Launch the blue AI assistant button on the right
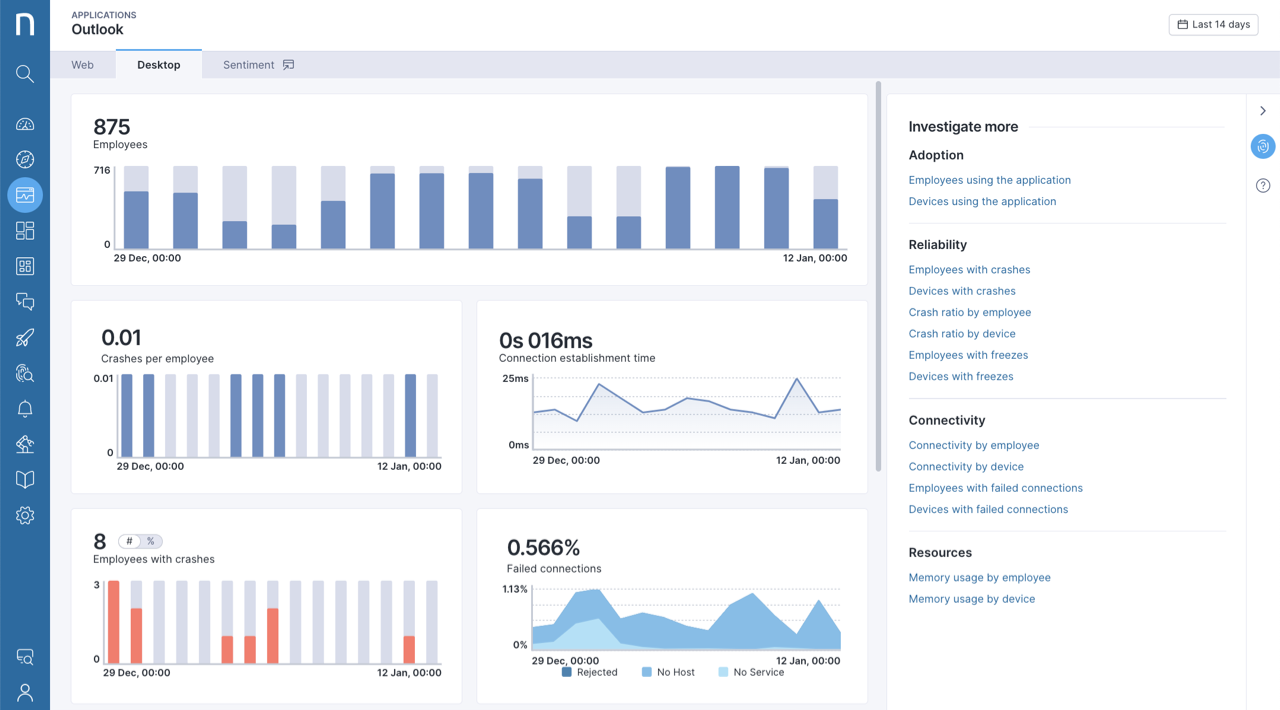The height and width of the screenshot is (710, 1280). [x=1262, y=146]
